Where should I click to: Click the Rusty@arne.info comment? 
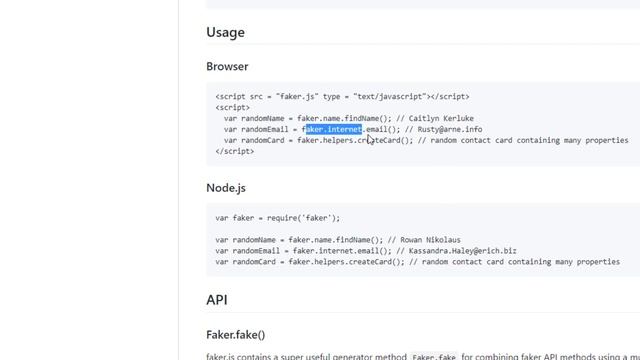click(444, 129)
